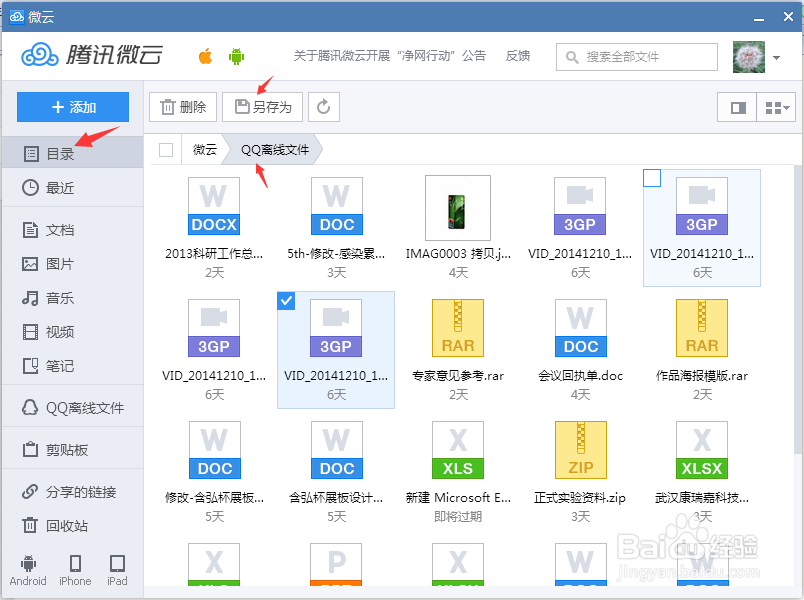Select the 正式实验资料.zip file icon
This screenshot has width=804, height=600.
(580, 450)
